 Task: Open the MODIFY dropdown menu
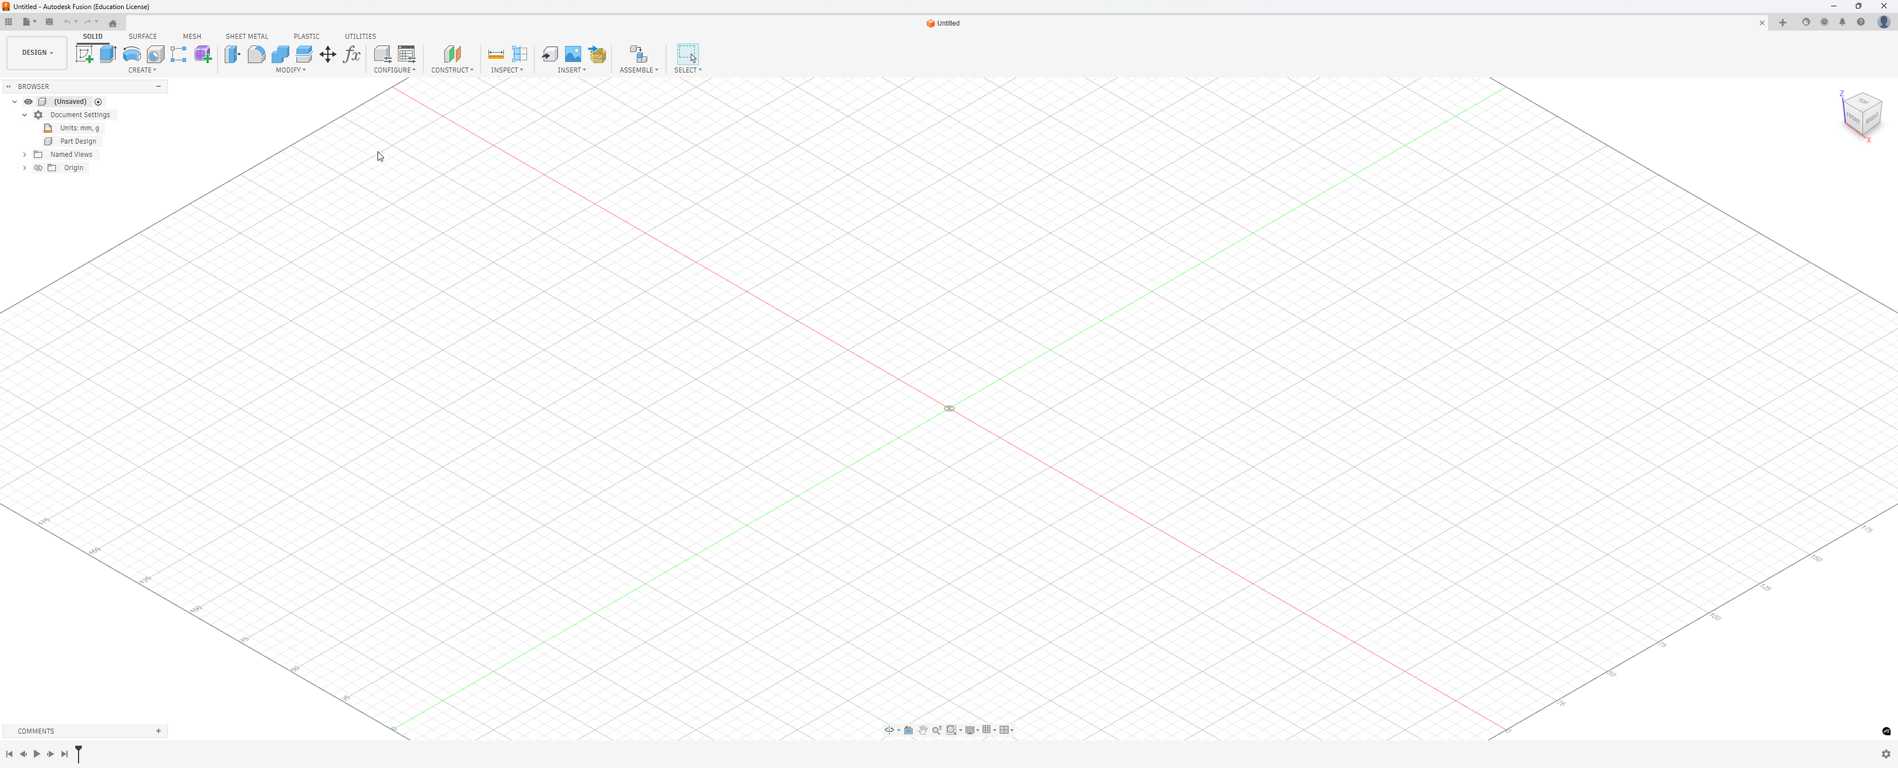pos(290,70)
